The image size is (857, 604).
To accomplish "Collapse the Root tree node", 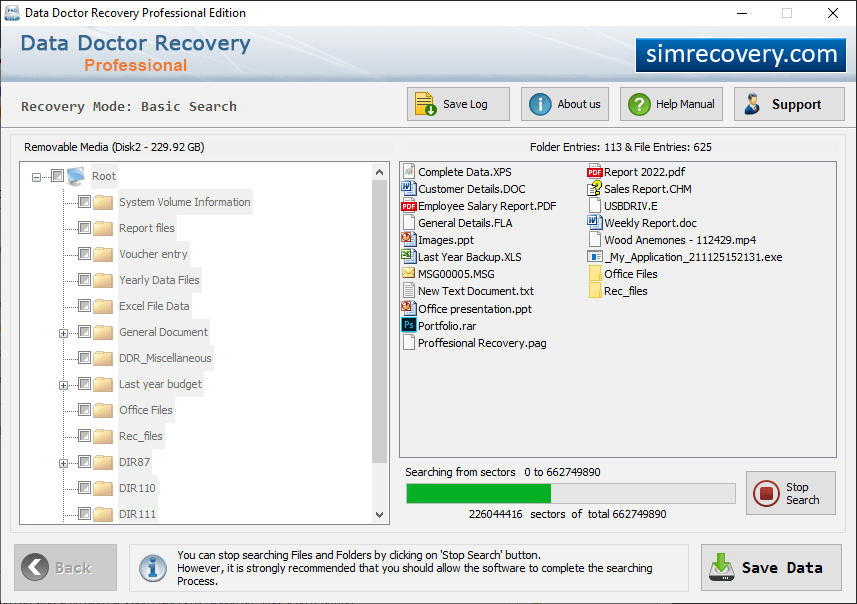I will coord(36,177).
